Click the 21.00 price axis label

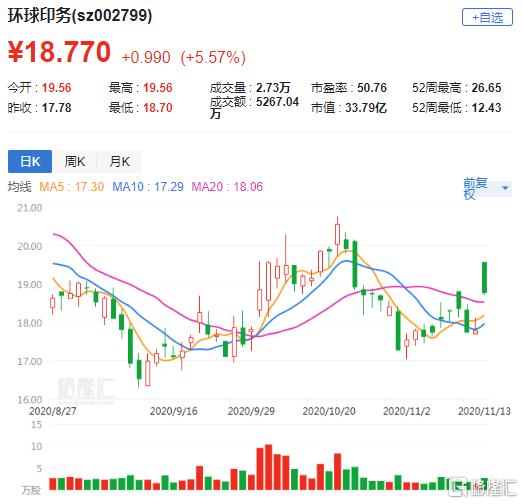coord(30,208)
